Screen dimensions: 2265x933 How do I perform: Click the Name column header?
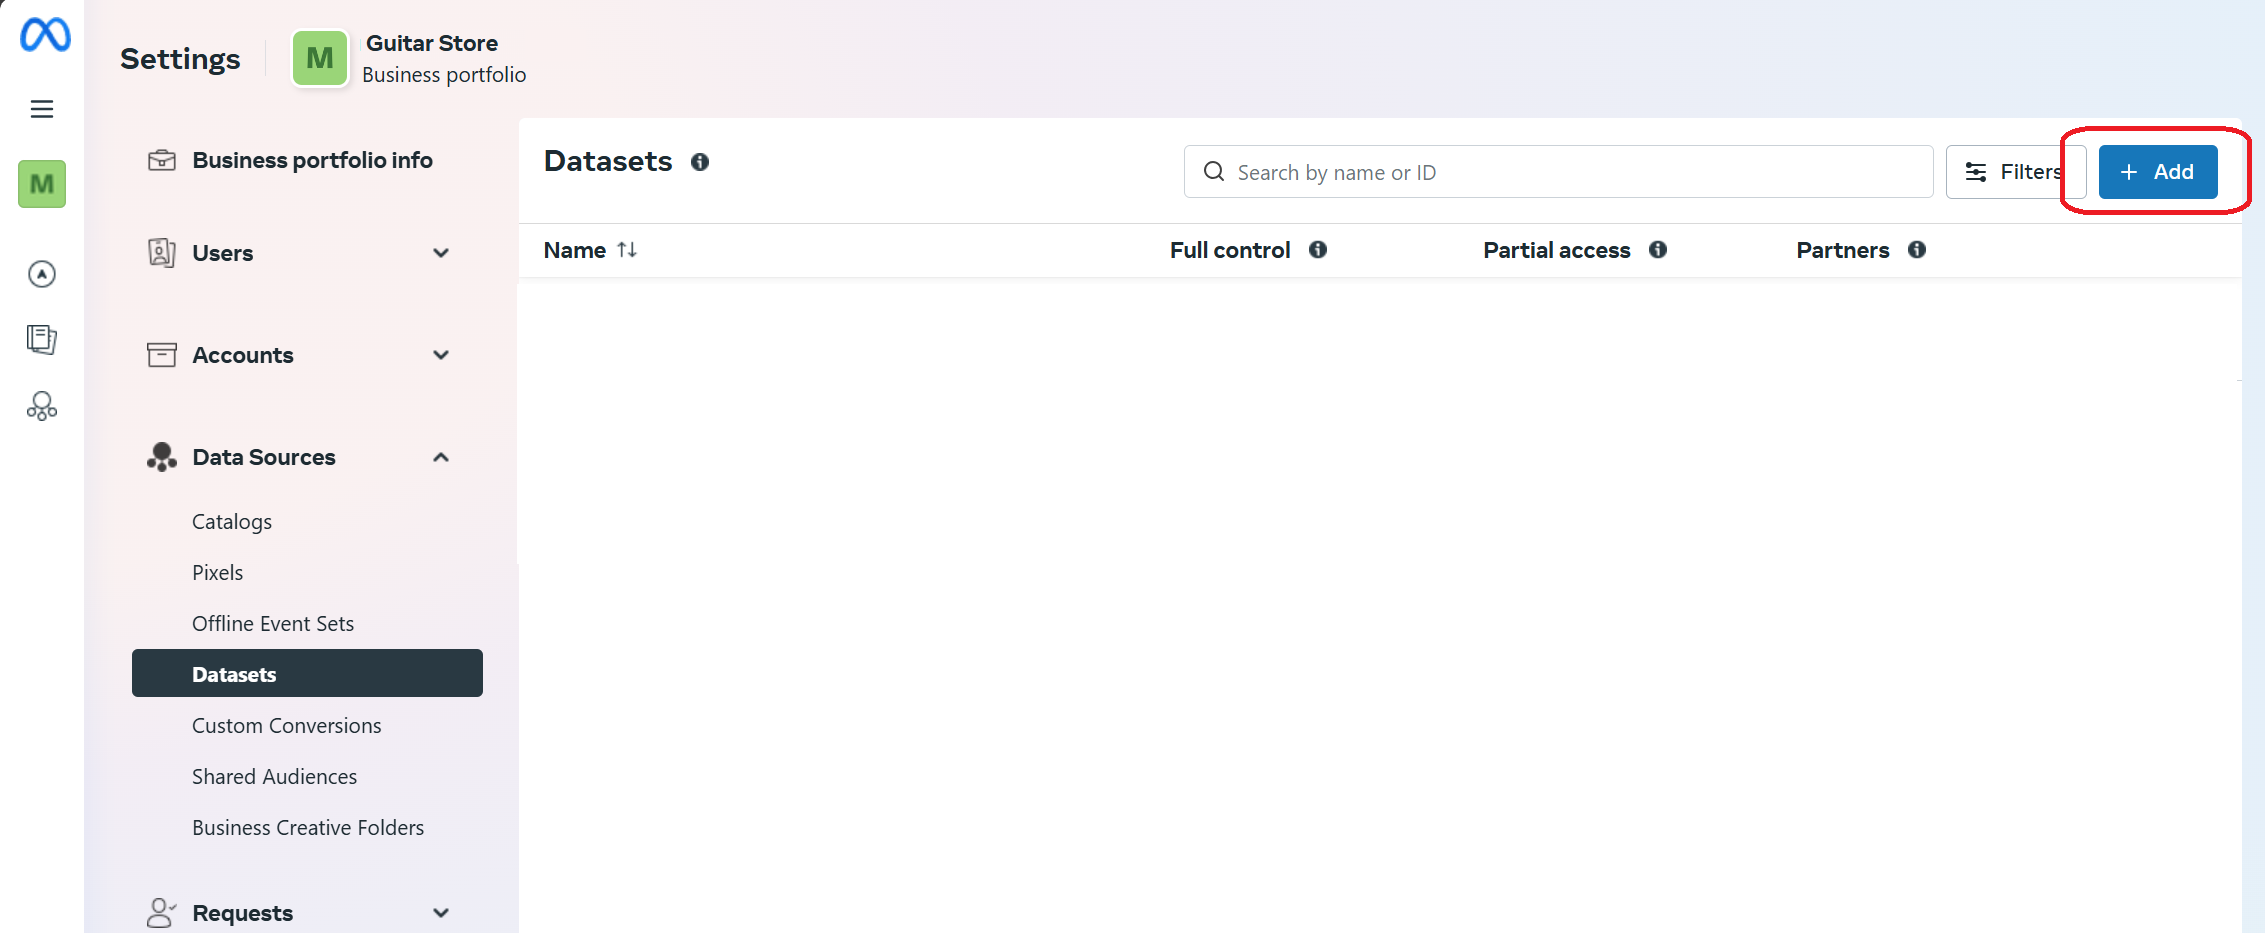point(575,250)
